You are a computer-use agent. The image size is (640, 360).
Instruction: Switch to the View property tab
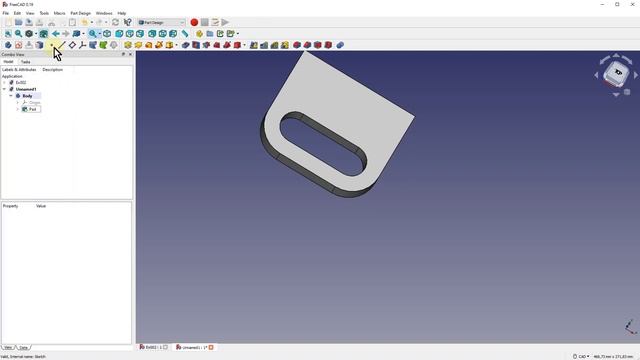[x=8, y=348]
